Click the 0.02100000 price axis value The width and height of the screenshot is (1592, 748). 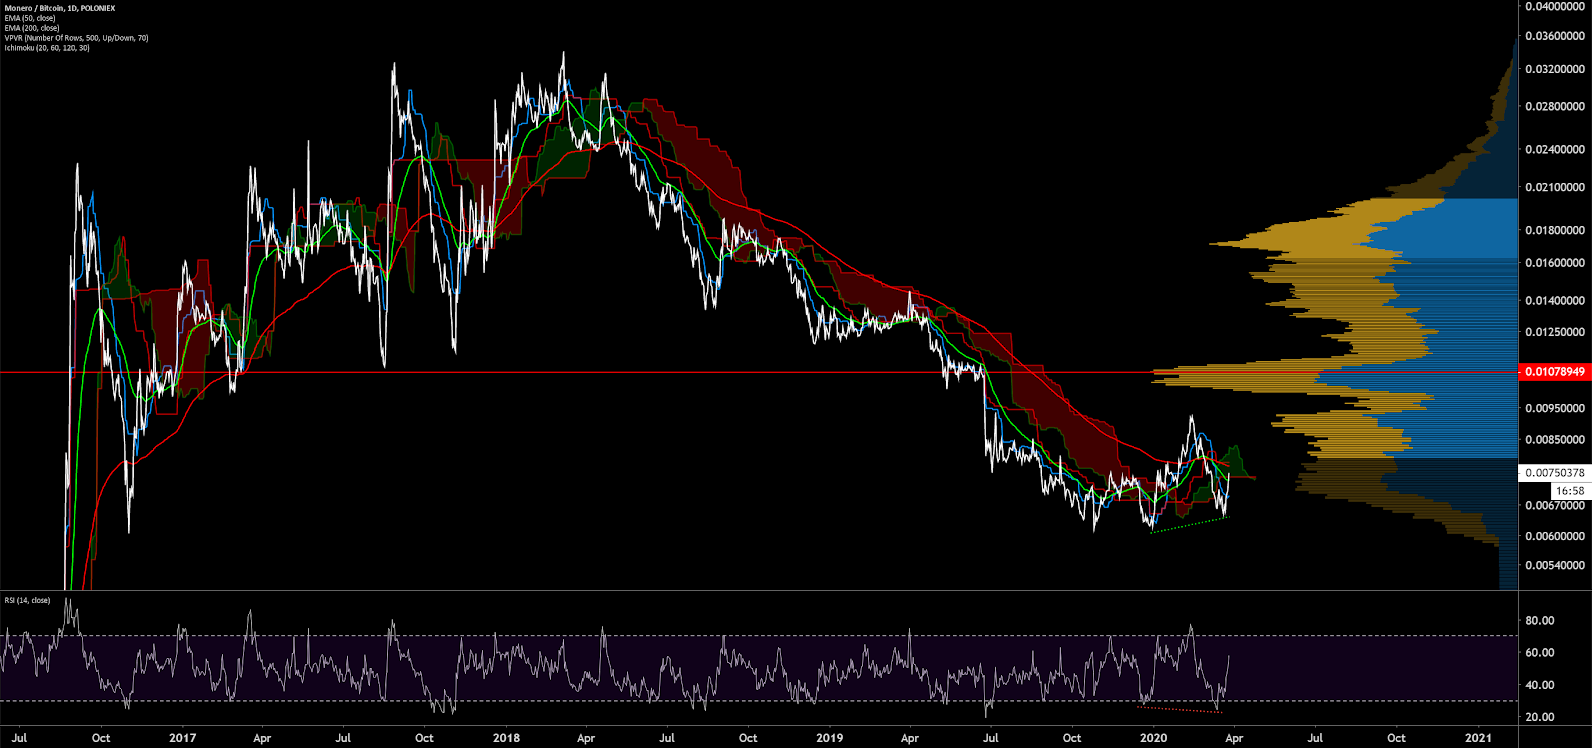point(1554,187)
